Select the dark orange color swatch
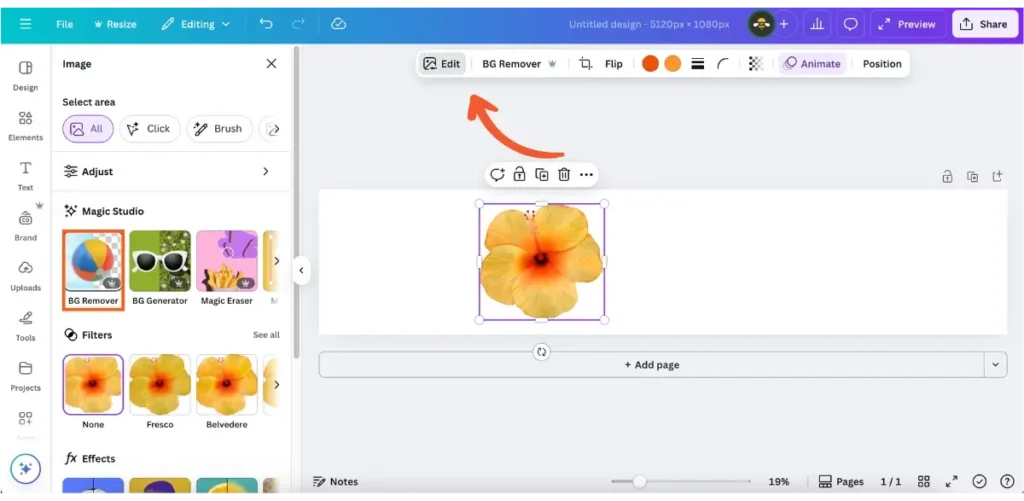 point(650,64)
